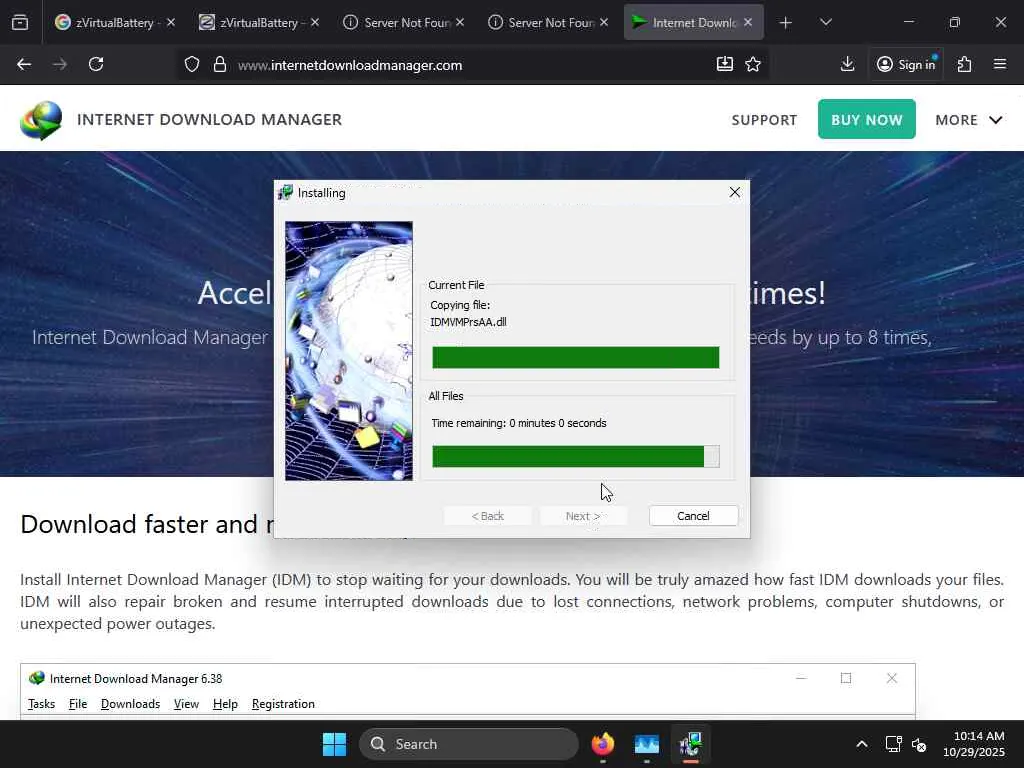Image resolution: width=1024 pixels, height=768 pixels.
Task: Open the Windows Start menu
Action: click(x=334, y=744)
